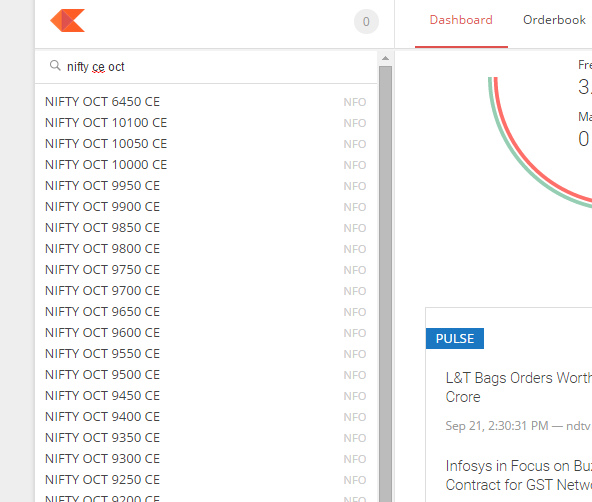
Task: Open the L&T Bags Orders news link
Action: 518,387
